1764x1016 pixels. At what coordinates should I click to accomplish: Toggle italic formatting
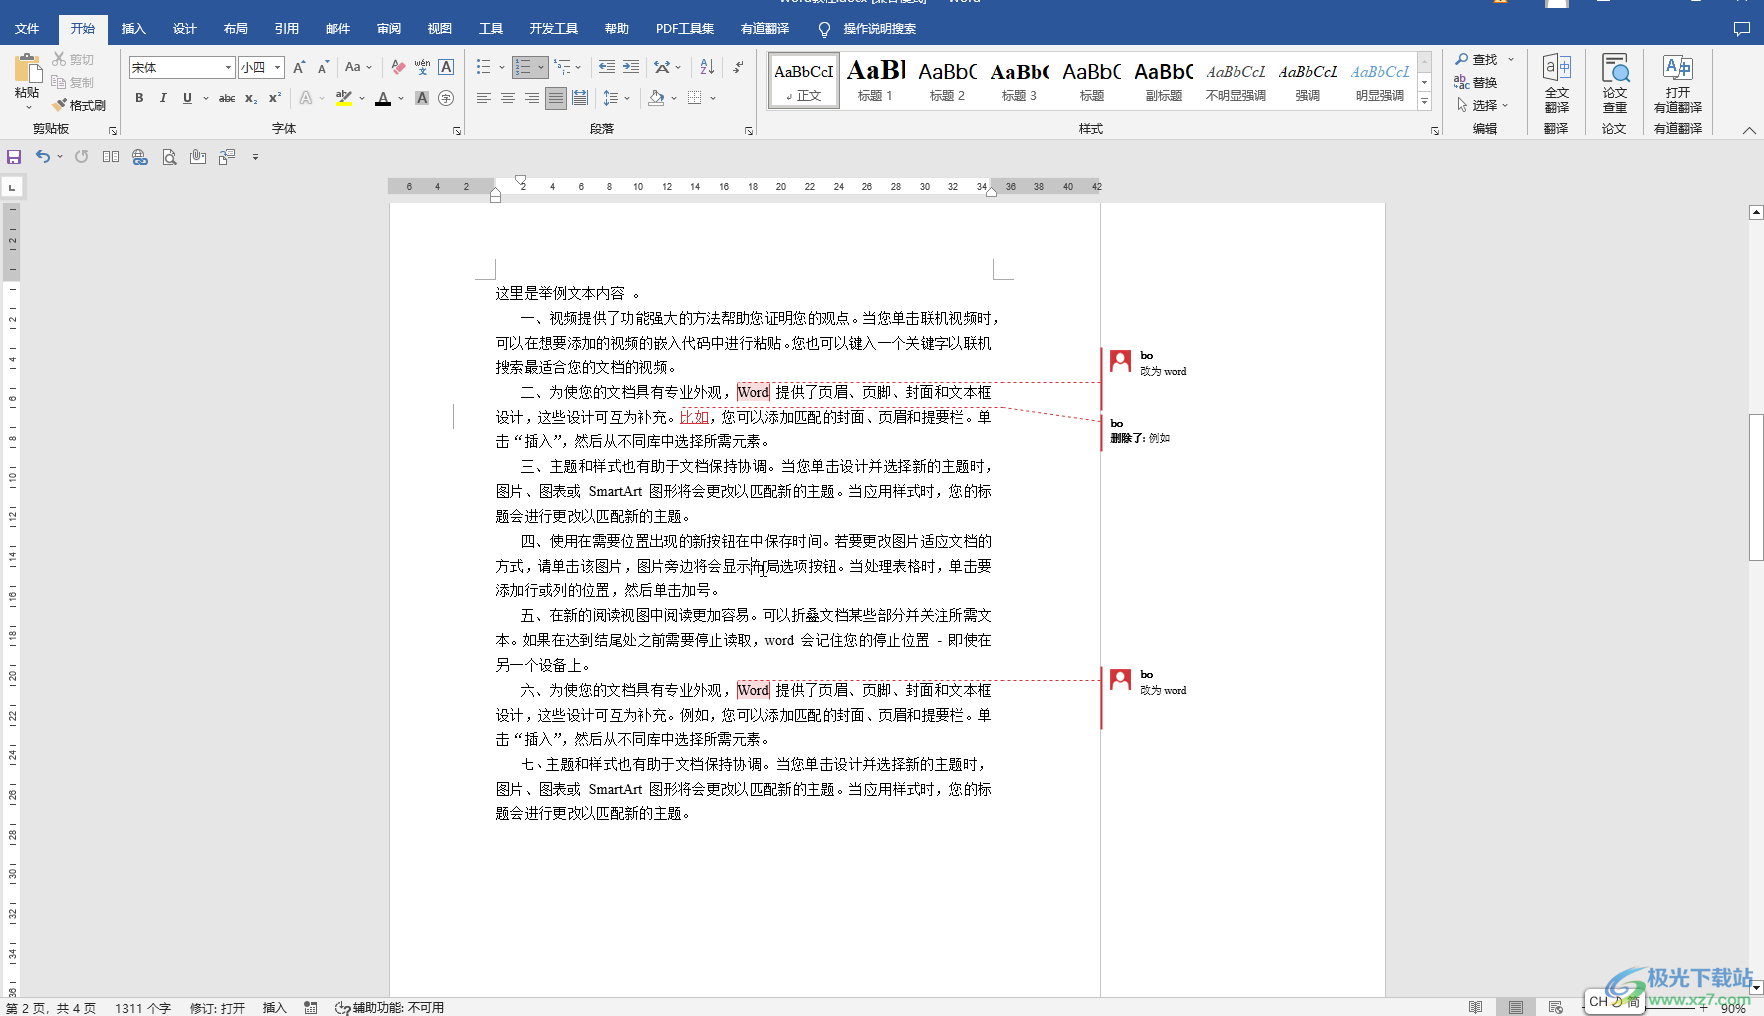(x=163, y=98)
